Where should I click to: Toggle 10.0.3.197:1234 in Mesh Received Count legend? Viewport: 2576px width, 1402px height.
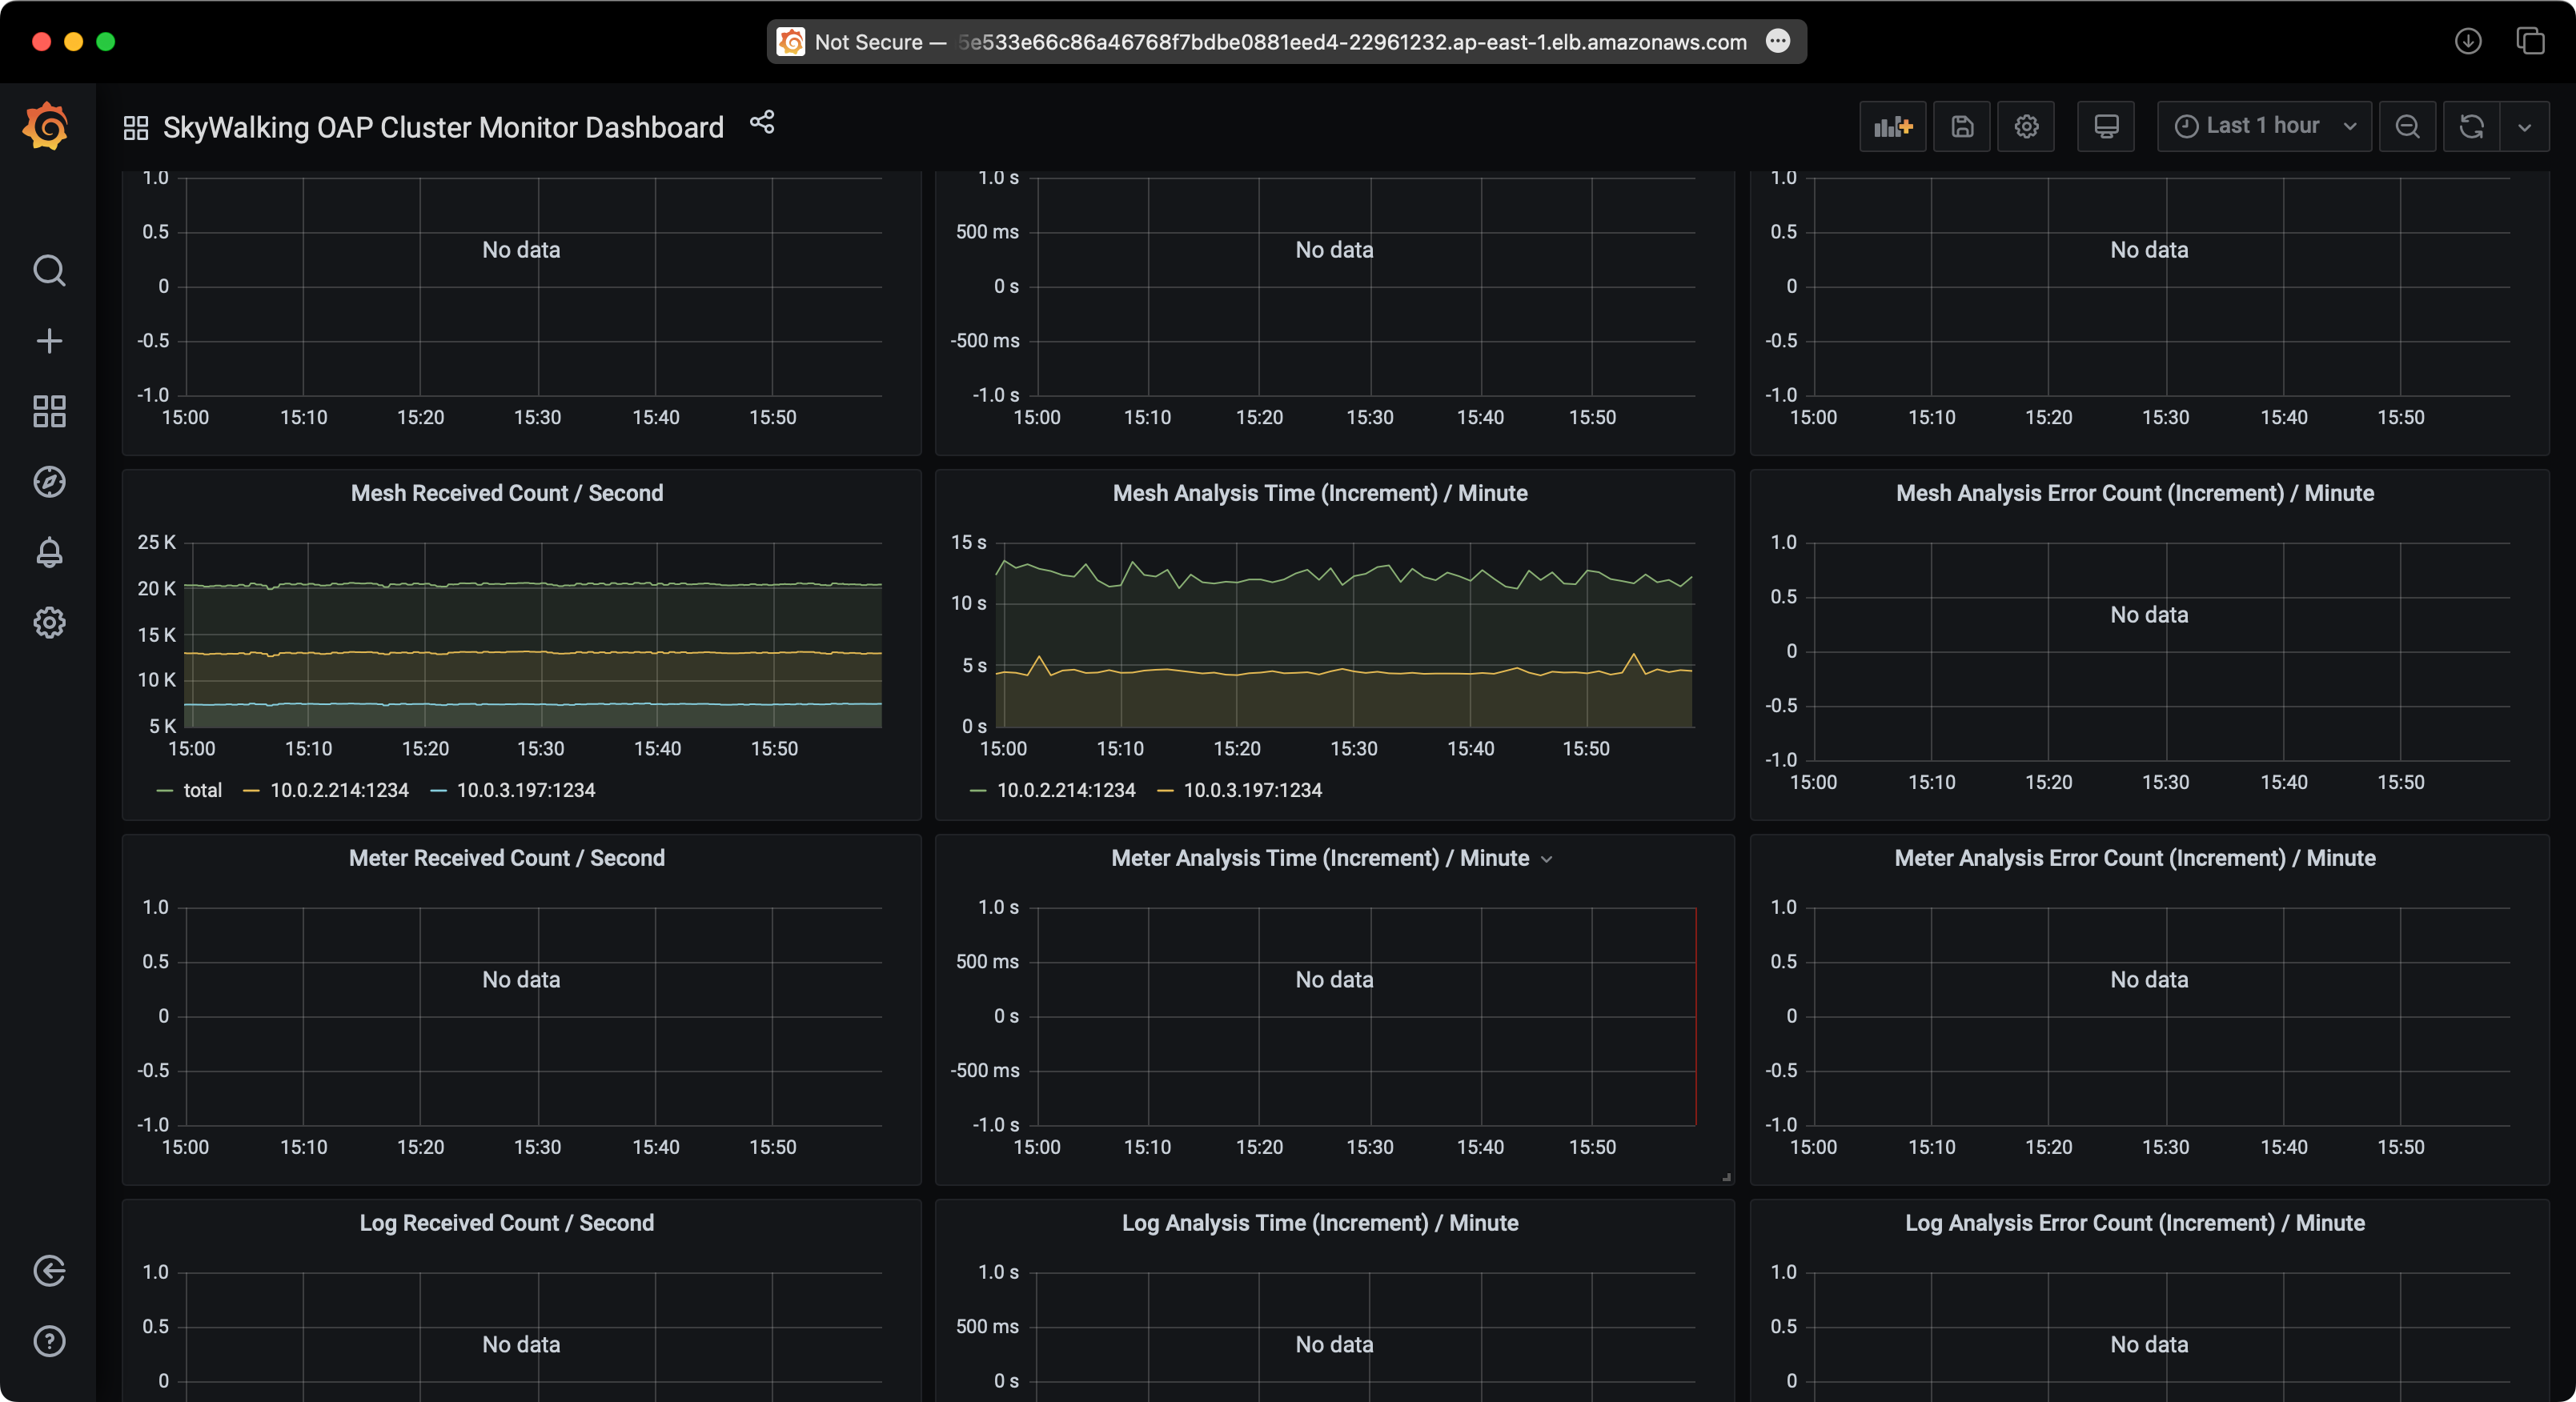(x=525, y=790)
